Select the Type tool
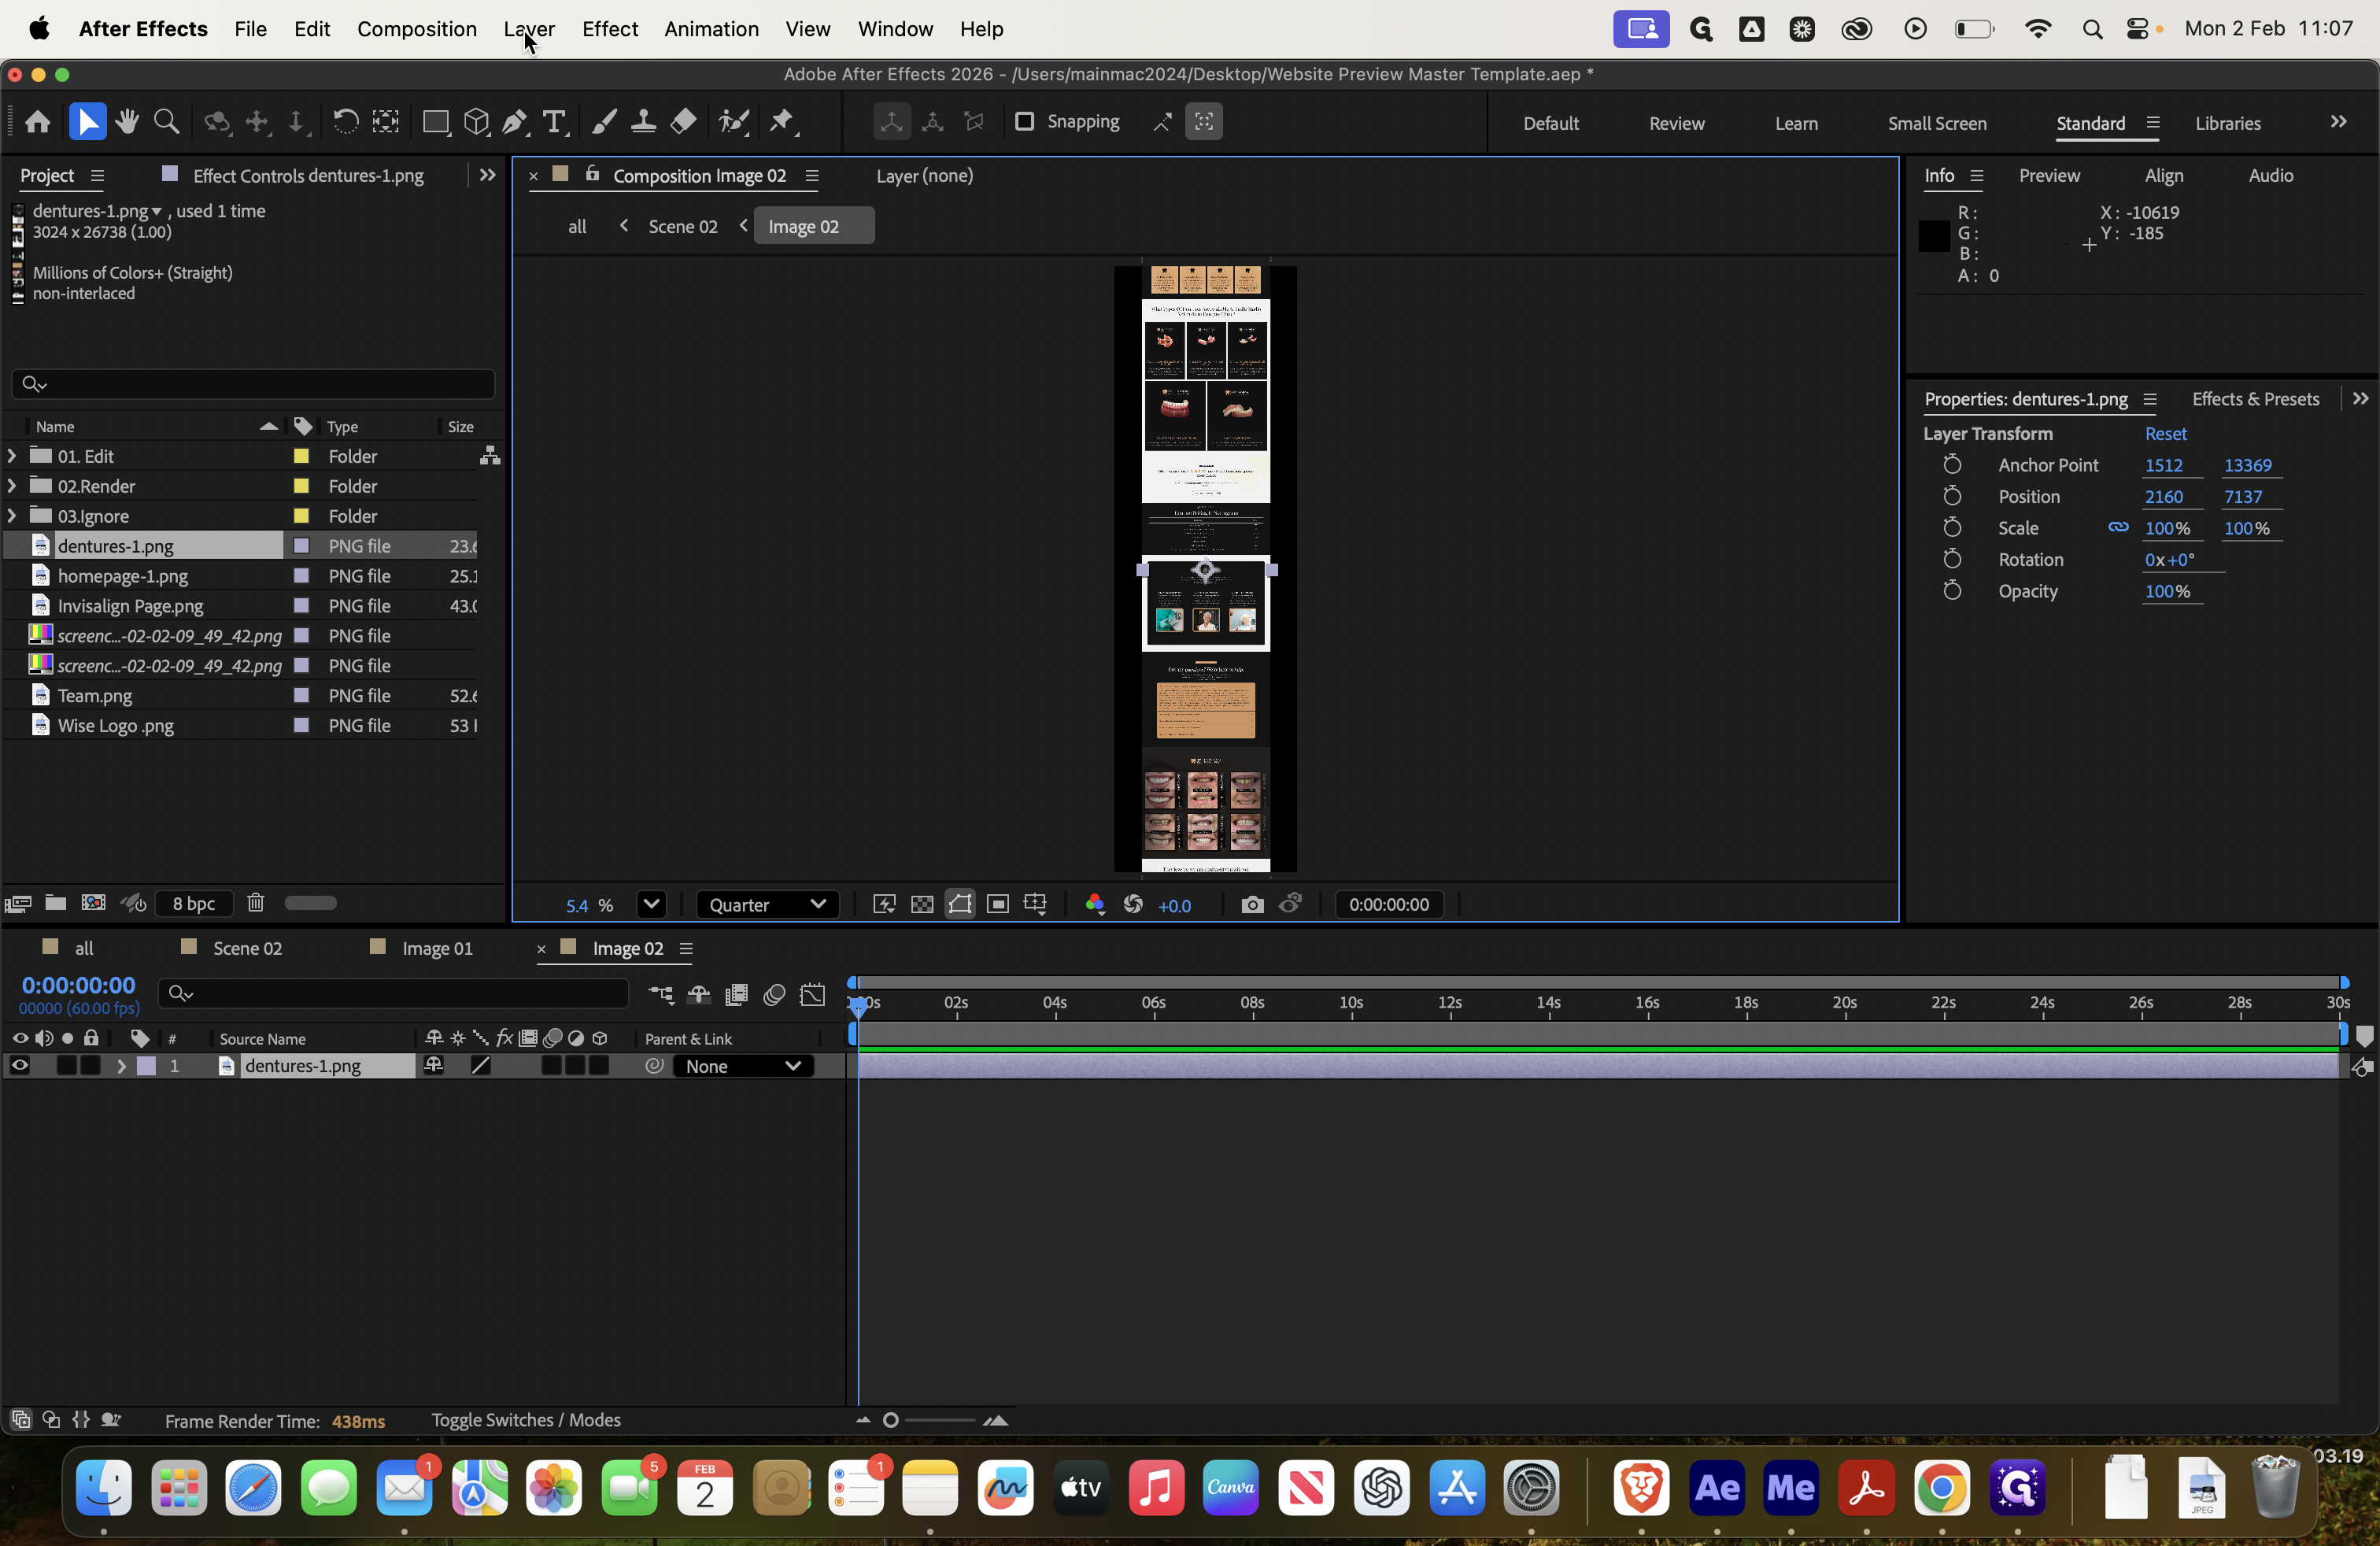2380x1546 pixels. pos(554,122)
